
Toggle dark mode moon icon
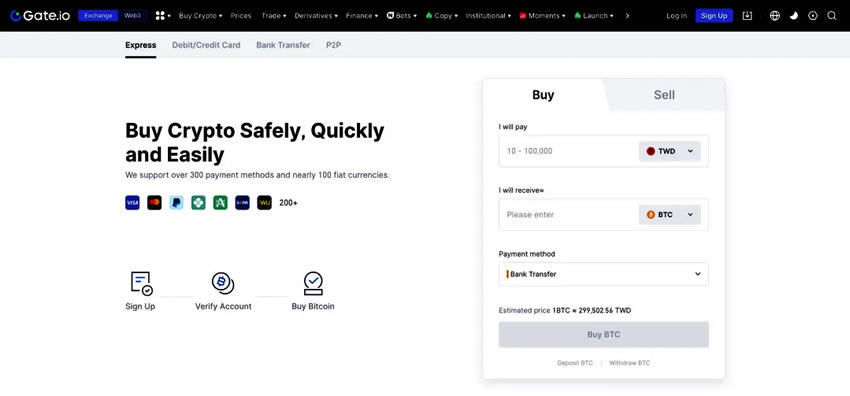click(x=794, y=16)
